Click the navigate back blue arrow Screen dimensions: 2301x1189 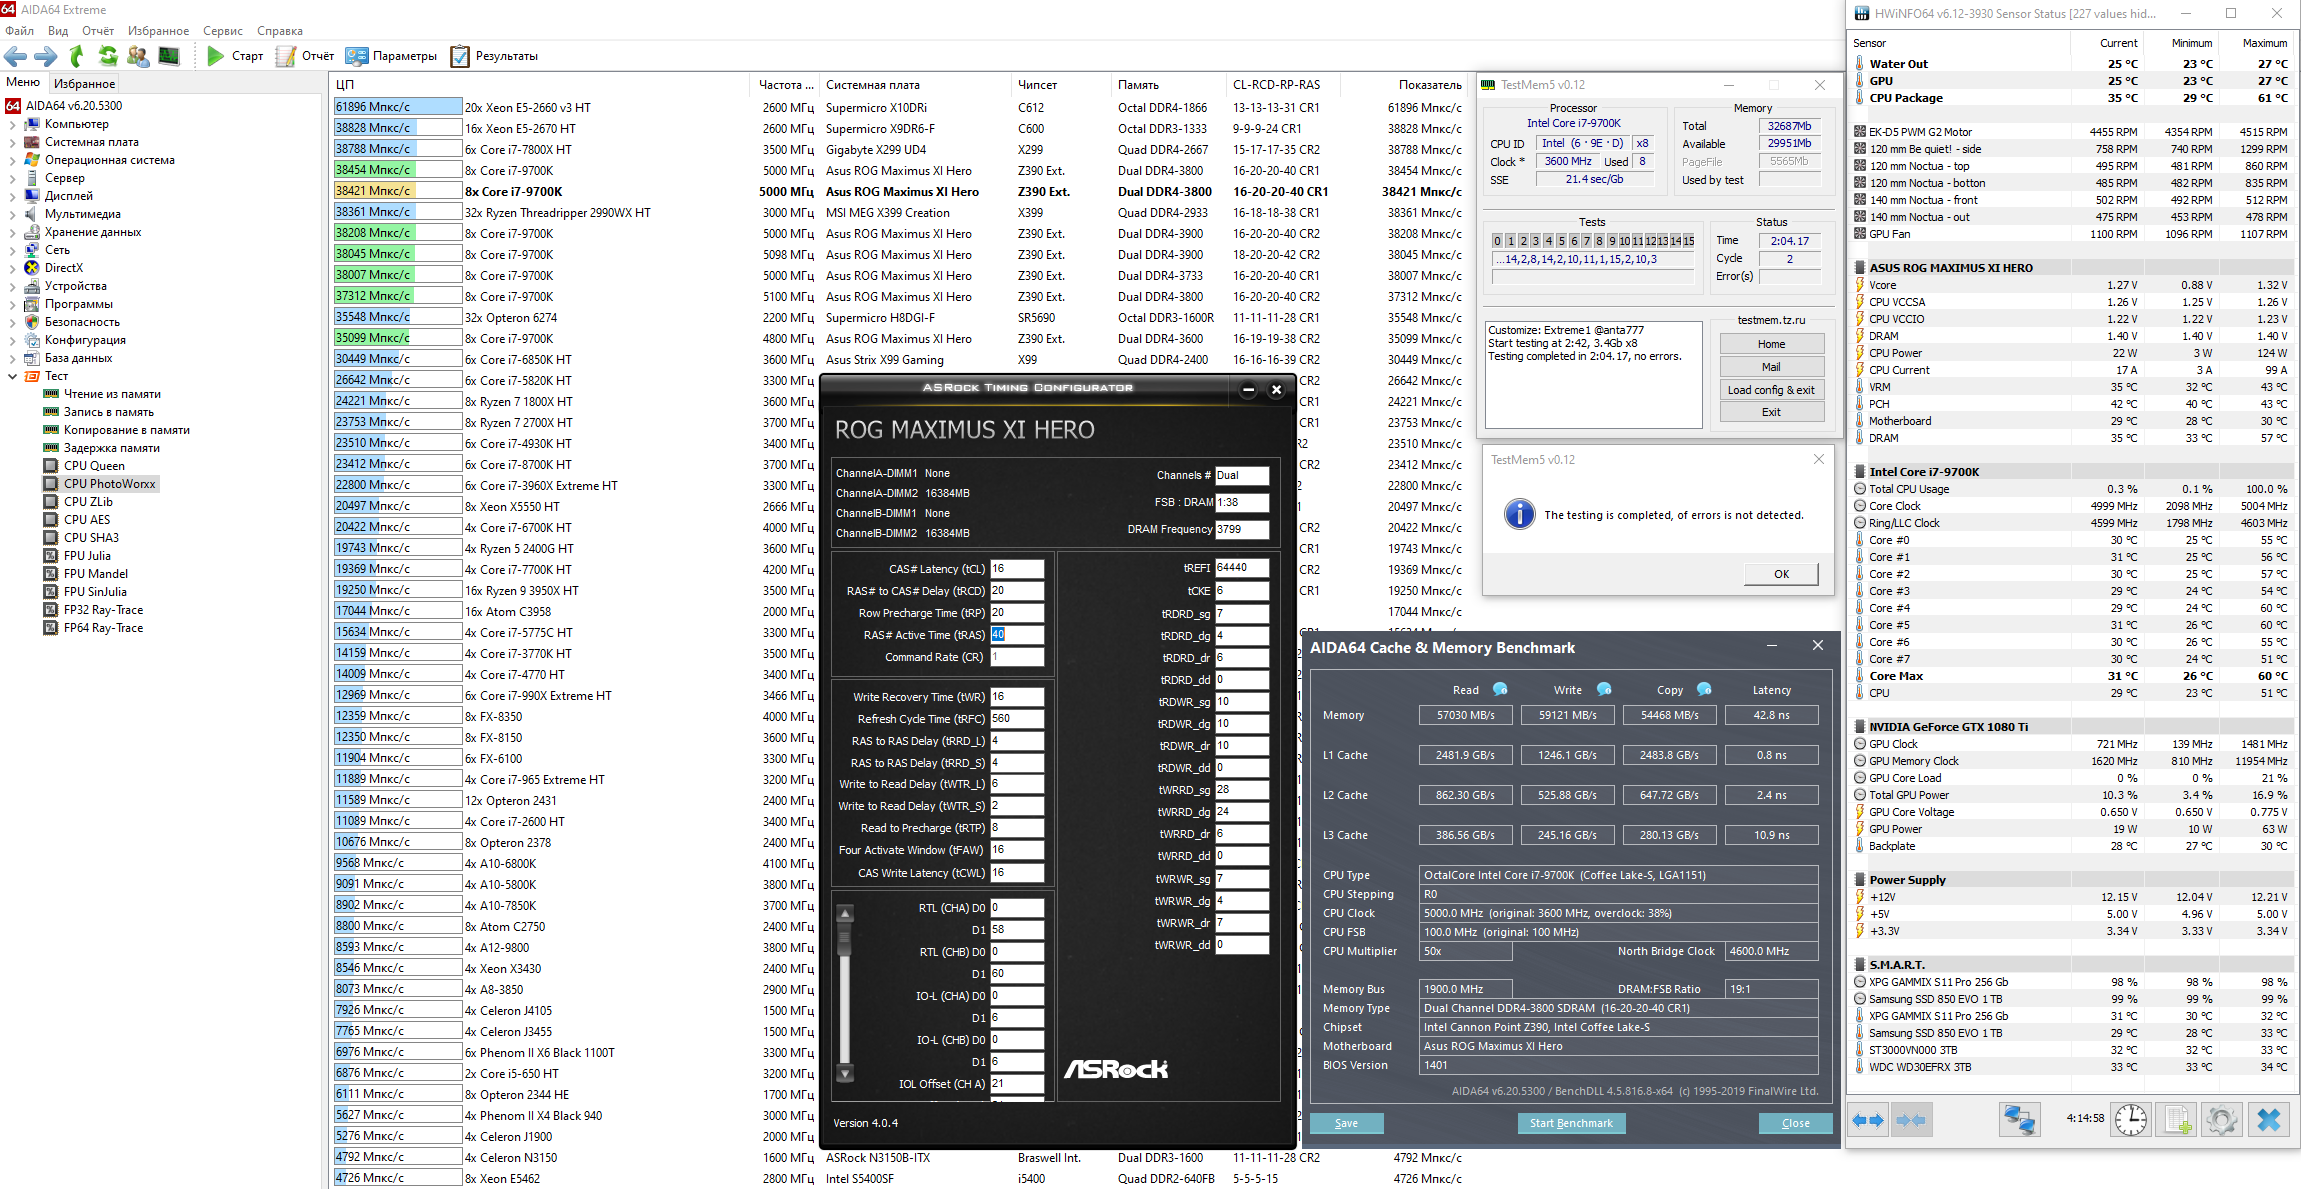coord(16,56)
